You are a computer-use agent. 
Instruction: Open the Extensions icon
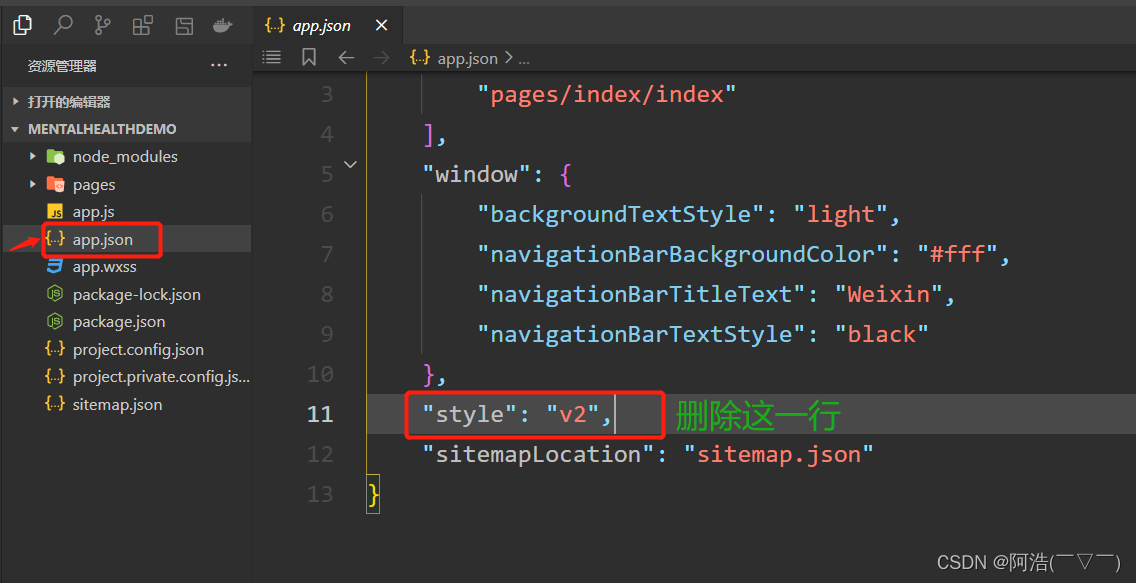point(143,25)
